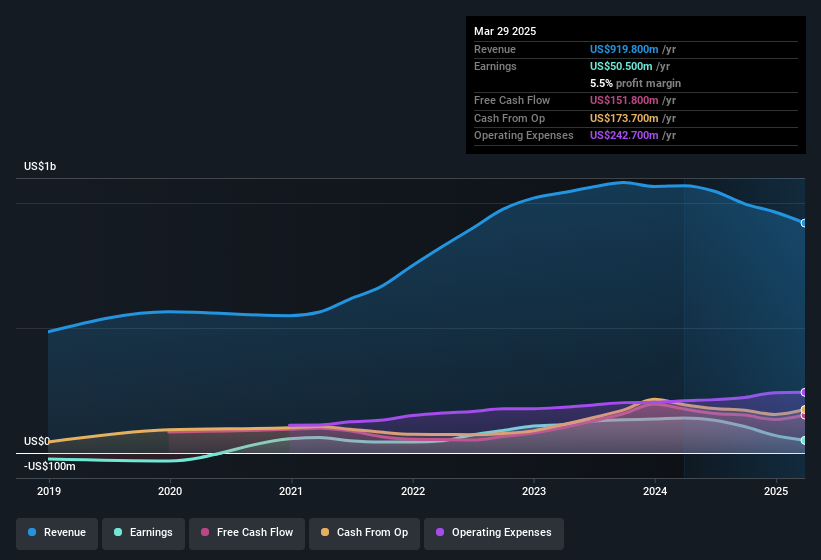821x560 pixels.
Task: Click the US$919.800m revenue value
Action: pyautogui.click(x=624, y=49)
